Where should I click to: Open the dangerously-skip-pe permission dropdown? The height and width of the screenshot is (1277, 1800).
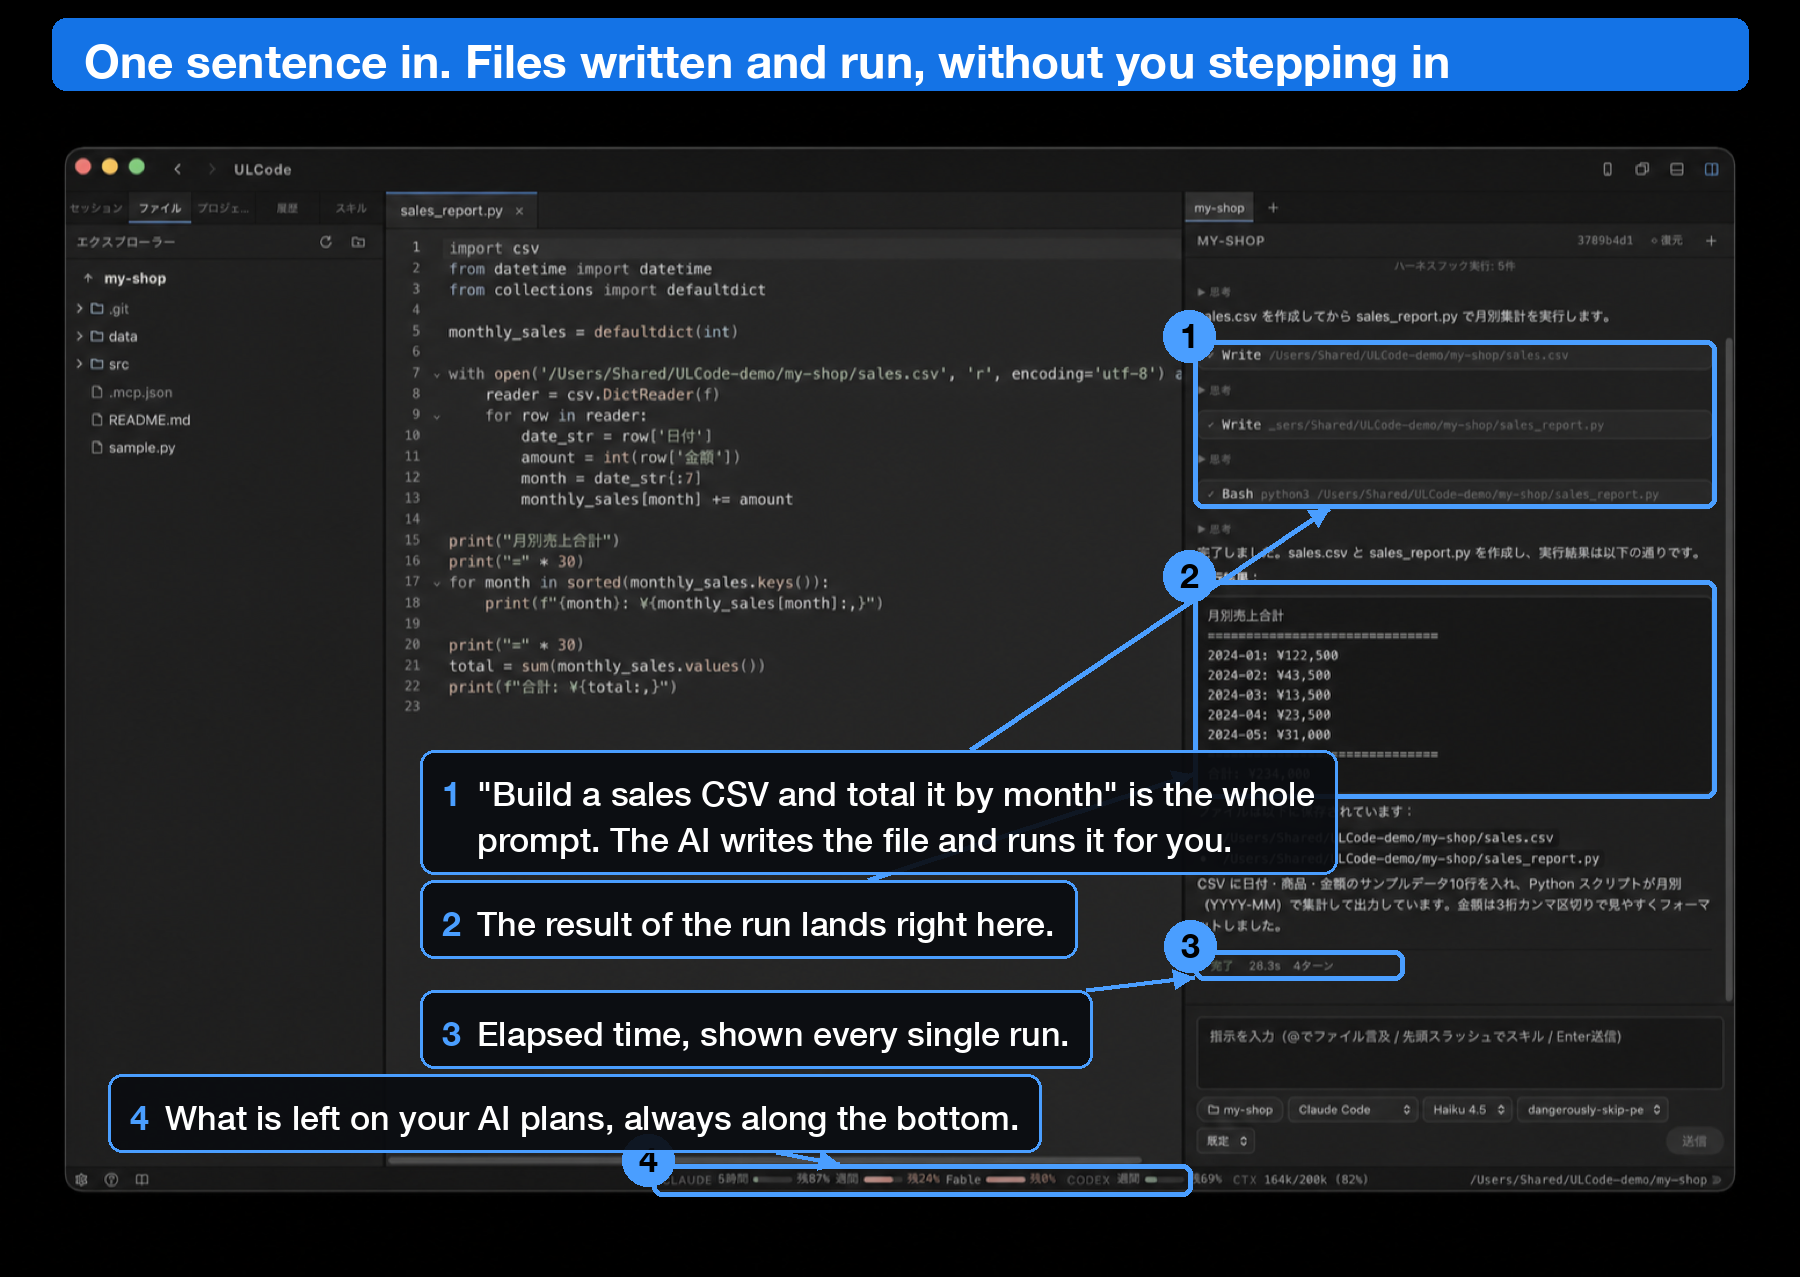point(1593,1110)
